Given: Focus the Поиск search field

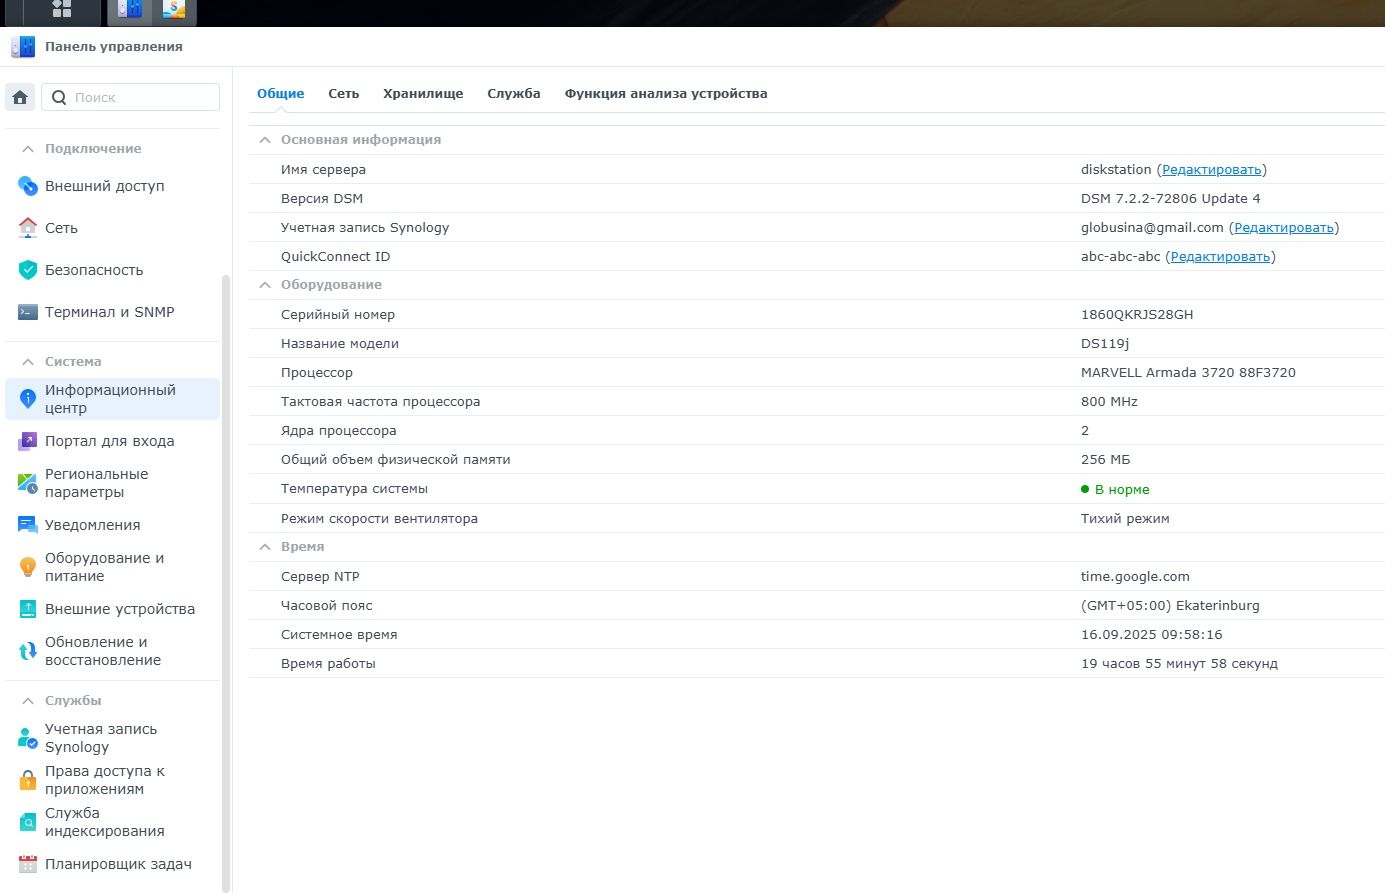Looking at the screenshot, I should pos(130,97).
